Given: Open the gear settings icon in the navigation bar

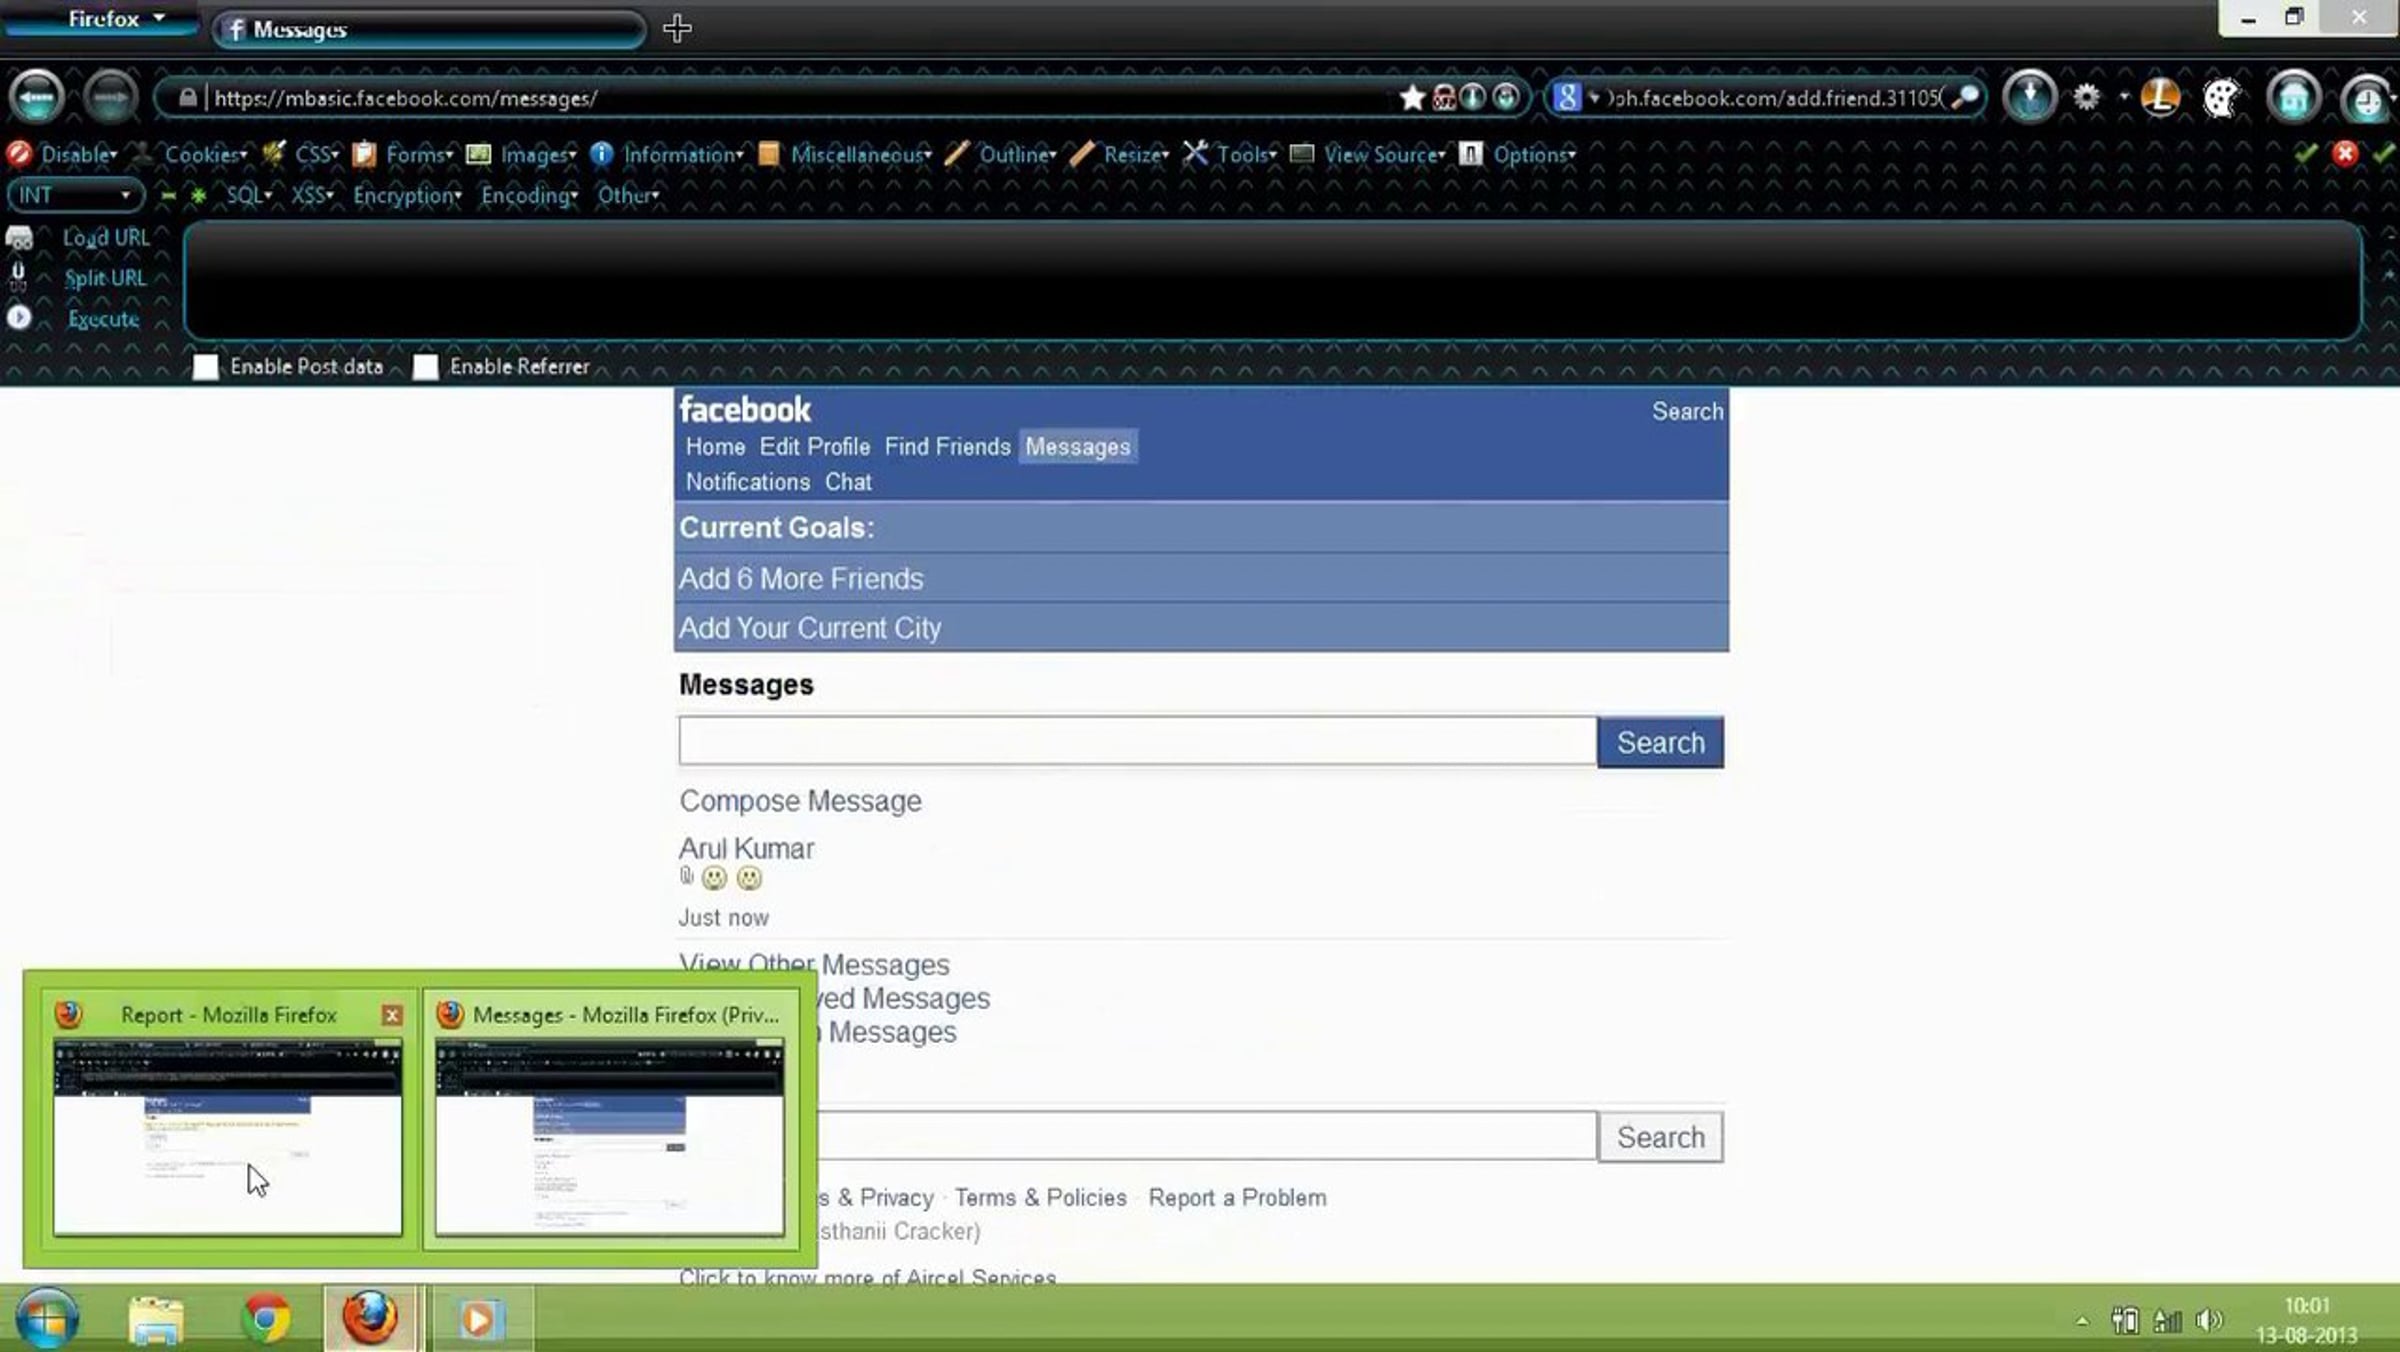Looking at the screenshot, I should pos(2087,97).
